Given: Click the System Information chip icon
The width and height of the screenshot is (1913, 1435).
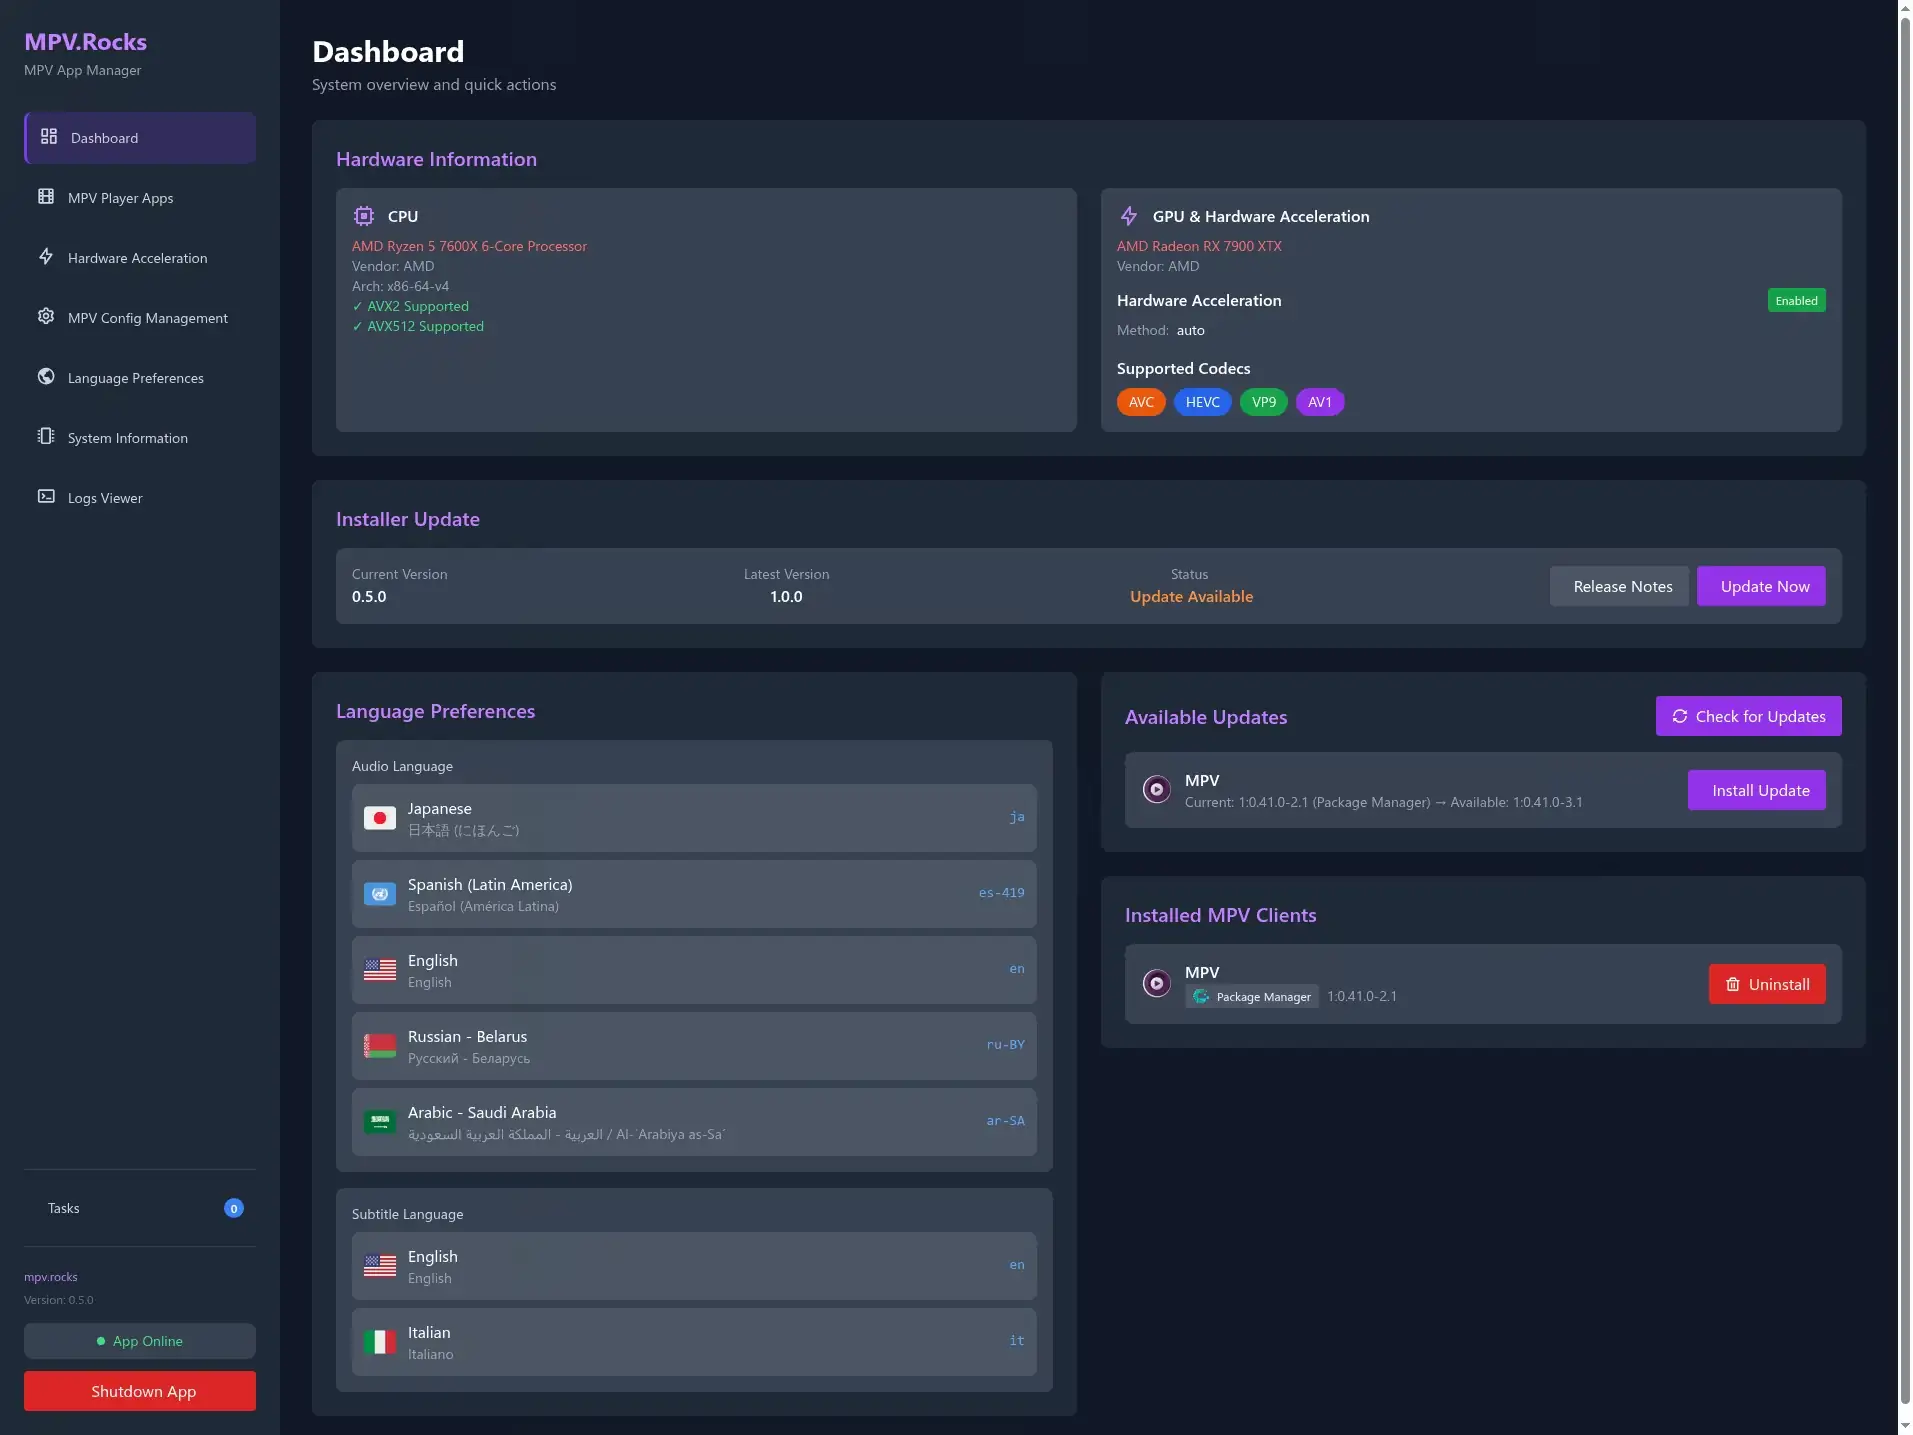Looking at the screenshot, I should (x=46, y=437).
